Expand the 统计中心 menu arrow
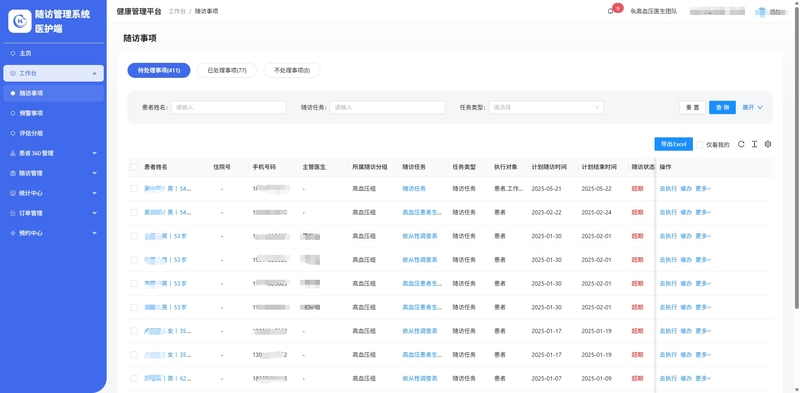Viewport: 800px width, 393px height. tap(94, 193)
